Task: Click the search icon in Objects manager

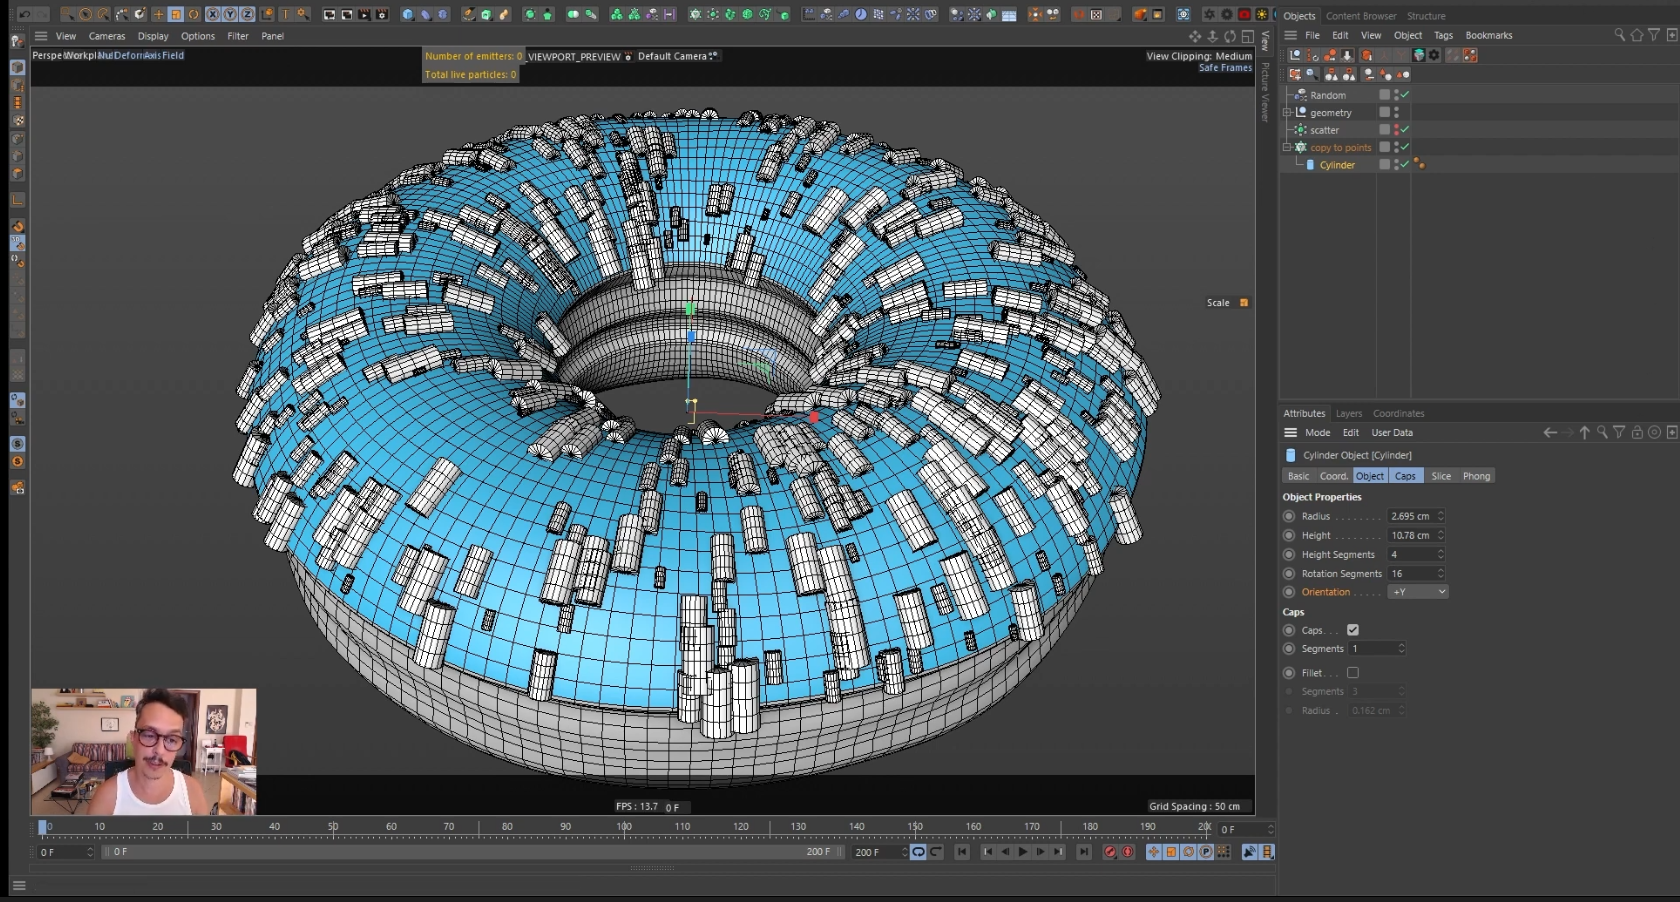Action: point(1619,35)
